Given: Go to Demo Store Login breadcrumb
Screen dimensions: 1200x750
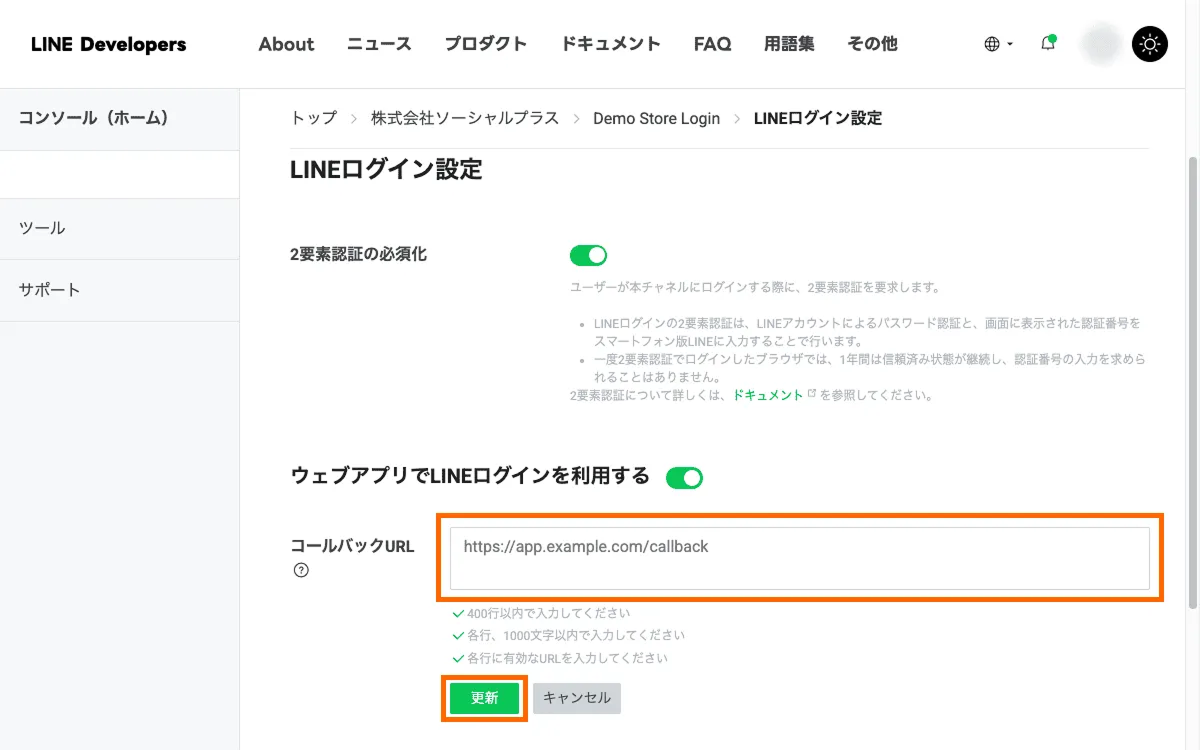Looking at the screenshot, I should tap(656, 118).
